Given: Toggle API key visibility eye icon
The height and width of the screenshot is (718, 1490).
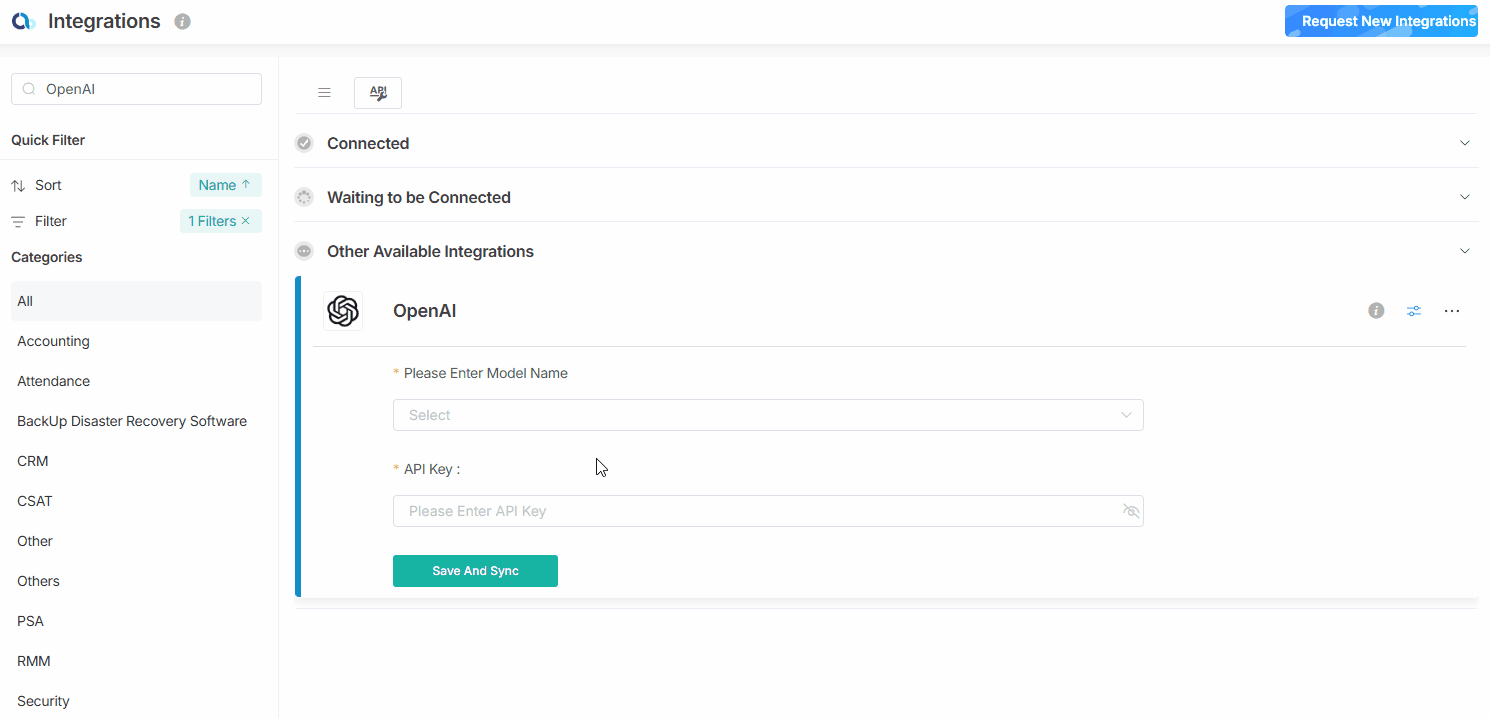Looking at the screenshot, I should (1131, 511).
